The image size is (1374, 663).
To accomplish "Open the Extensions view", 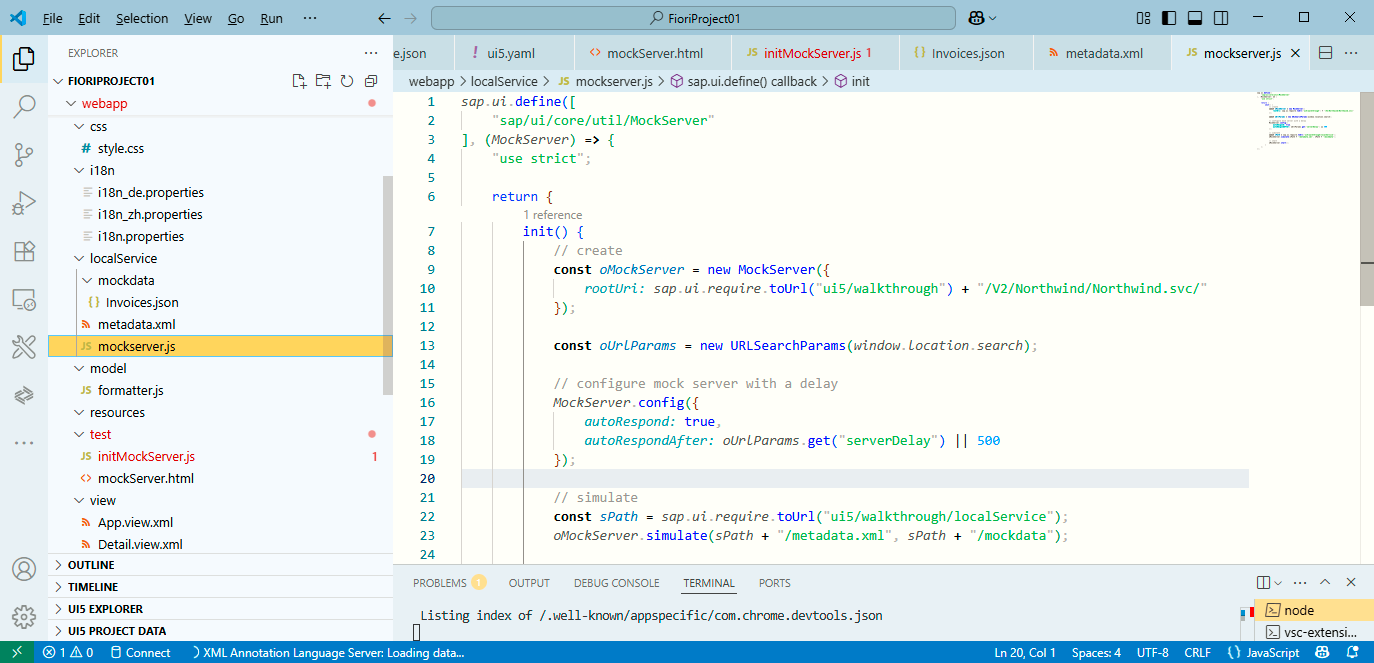I will (x=24, y=251).
